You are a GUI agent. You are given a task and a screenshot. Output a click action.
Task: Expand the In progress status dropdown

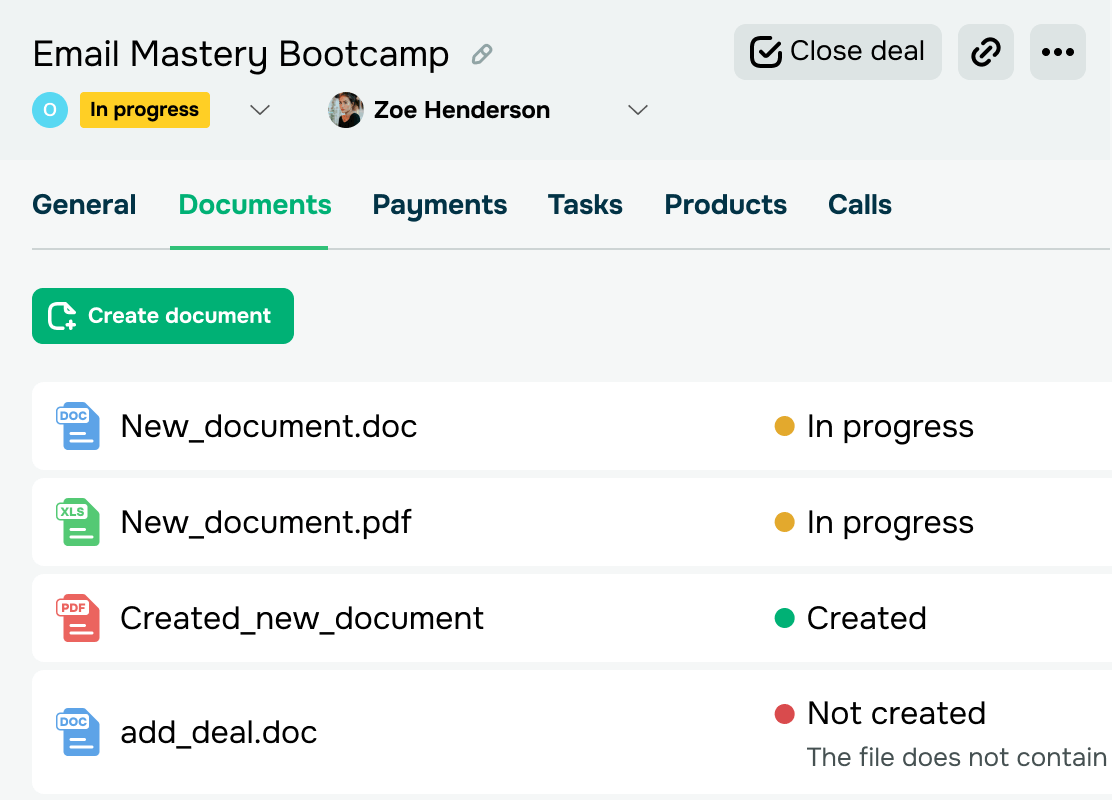coord(260,110)
